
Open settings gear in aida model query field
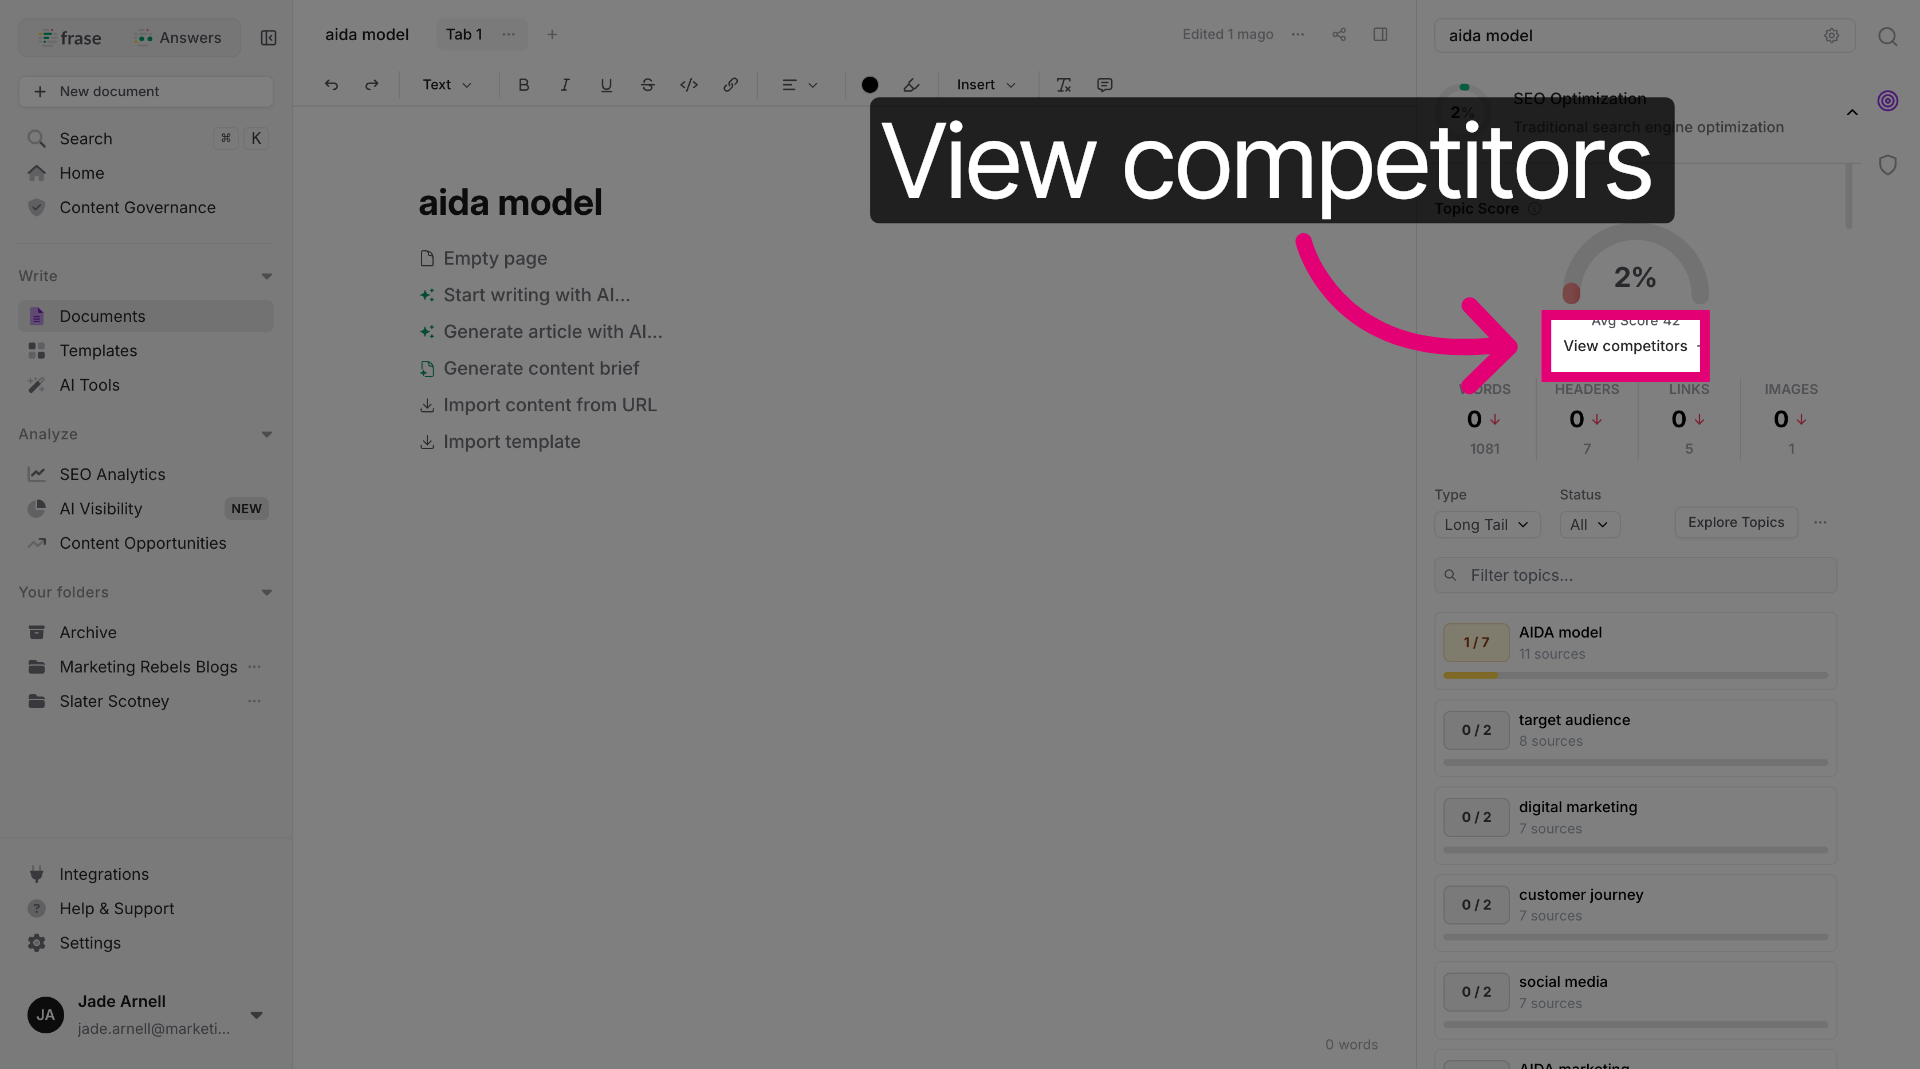coord(1831,36)
